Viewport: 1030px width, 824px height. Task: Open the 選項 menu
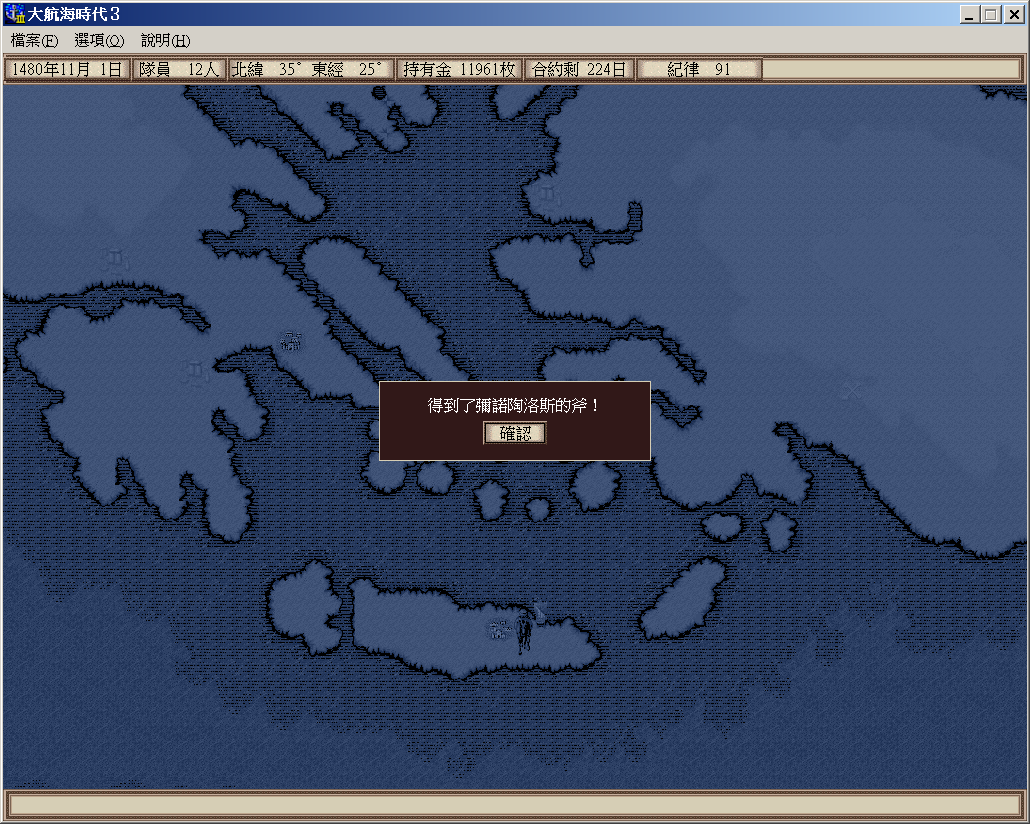[x=99, y=41]
